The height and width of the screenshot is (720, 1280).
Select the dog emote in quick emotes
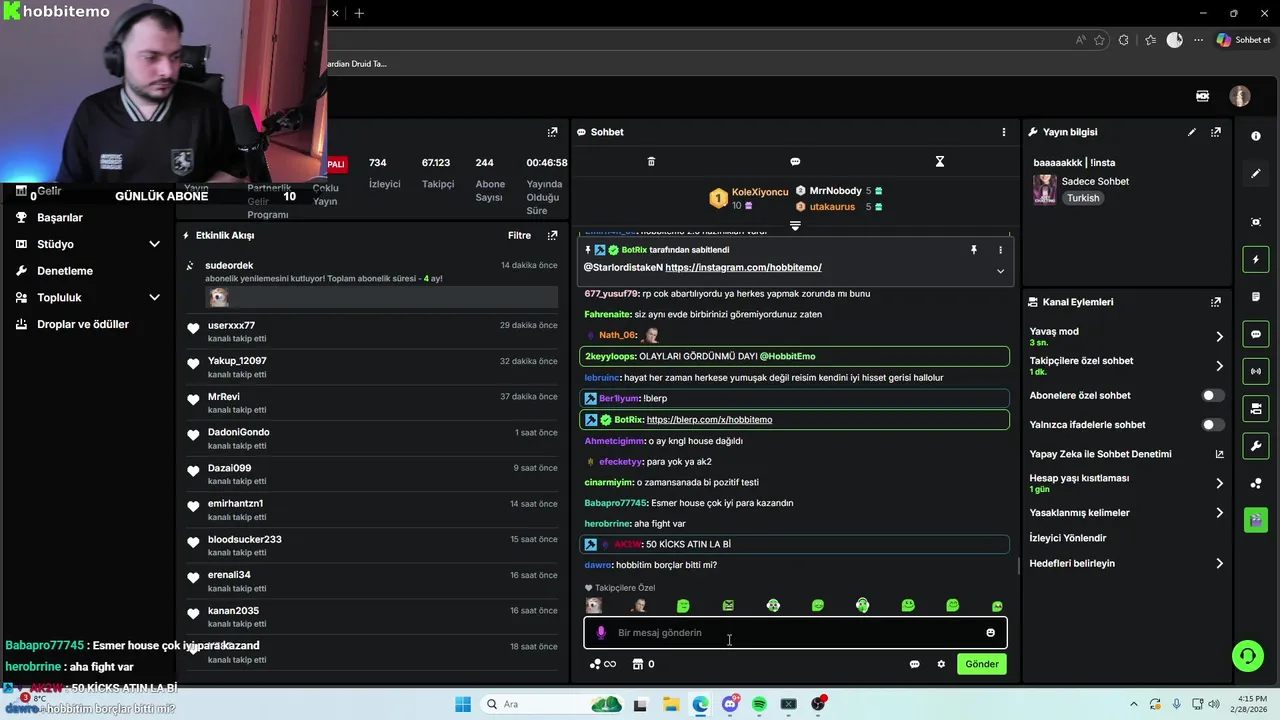pyautogui.click(x=594, y=606)
